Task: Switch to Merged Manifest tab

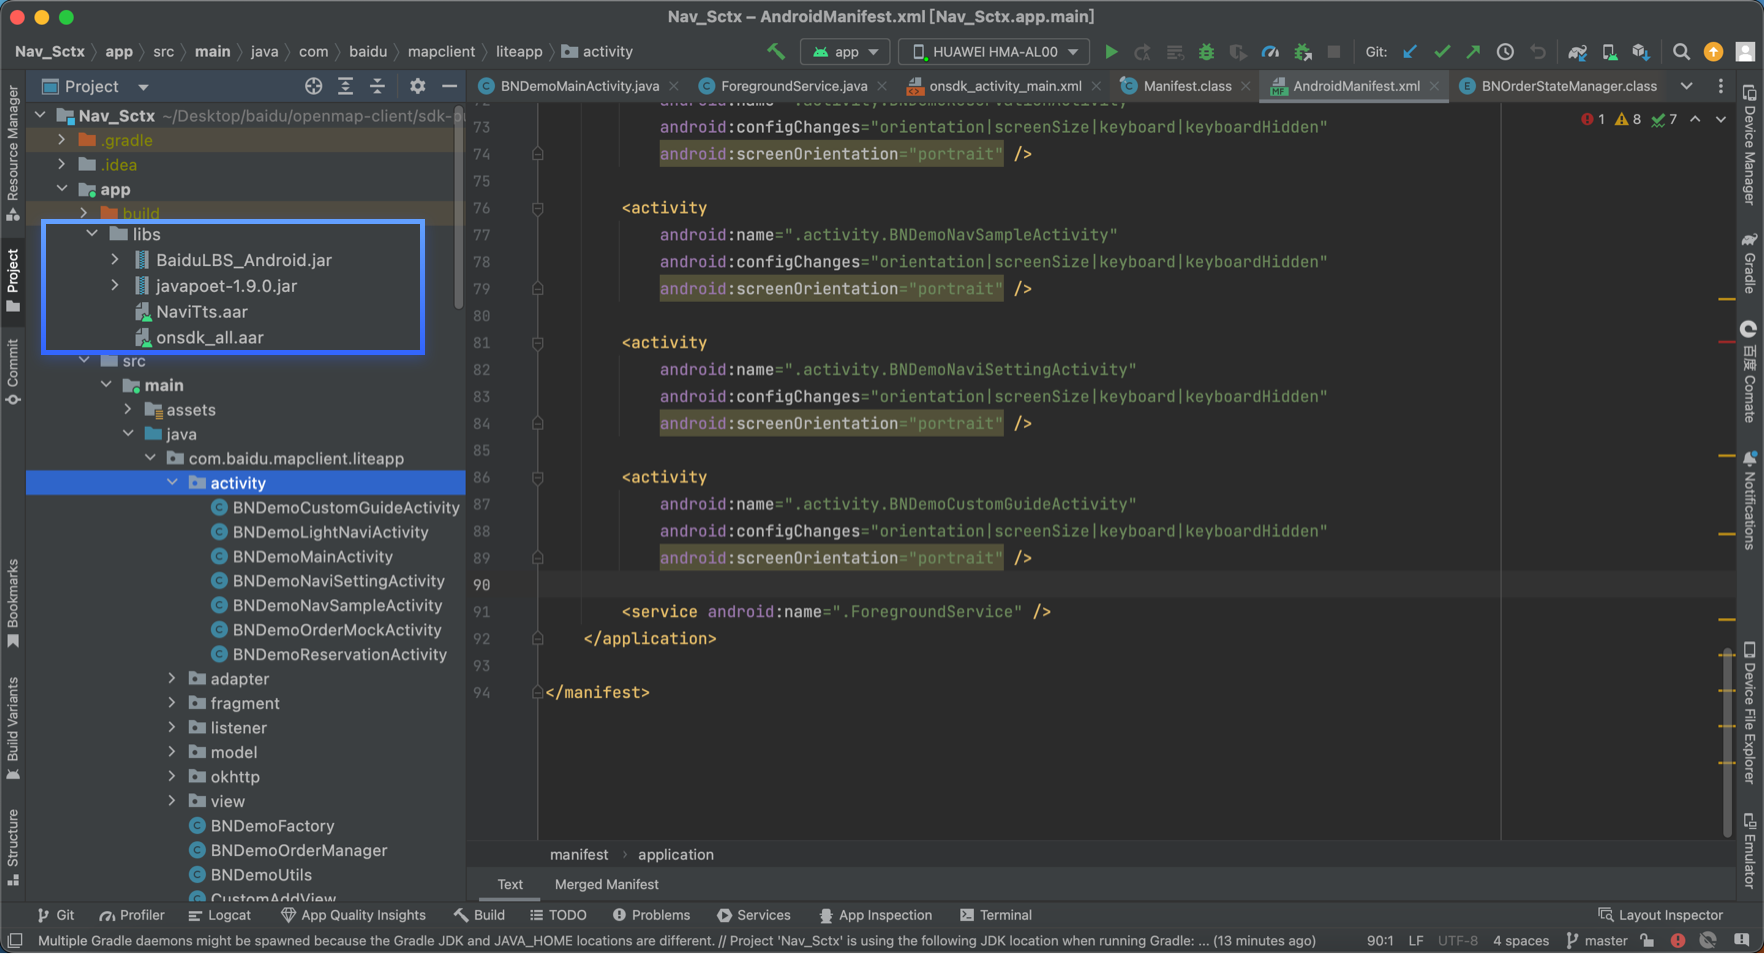Action: click(x=606, y=884)
